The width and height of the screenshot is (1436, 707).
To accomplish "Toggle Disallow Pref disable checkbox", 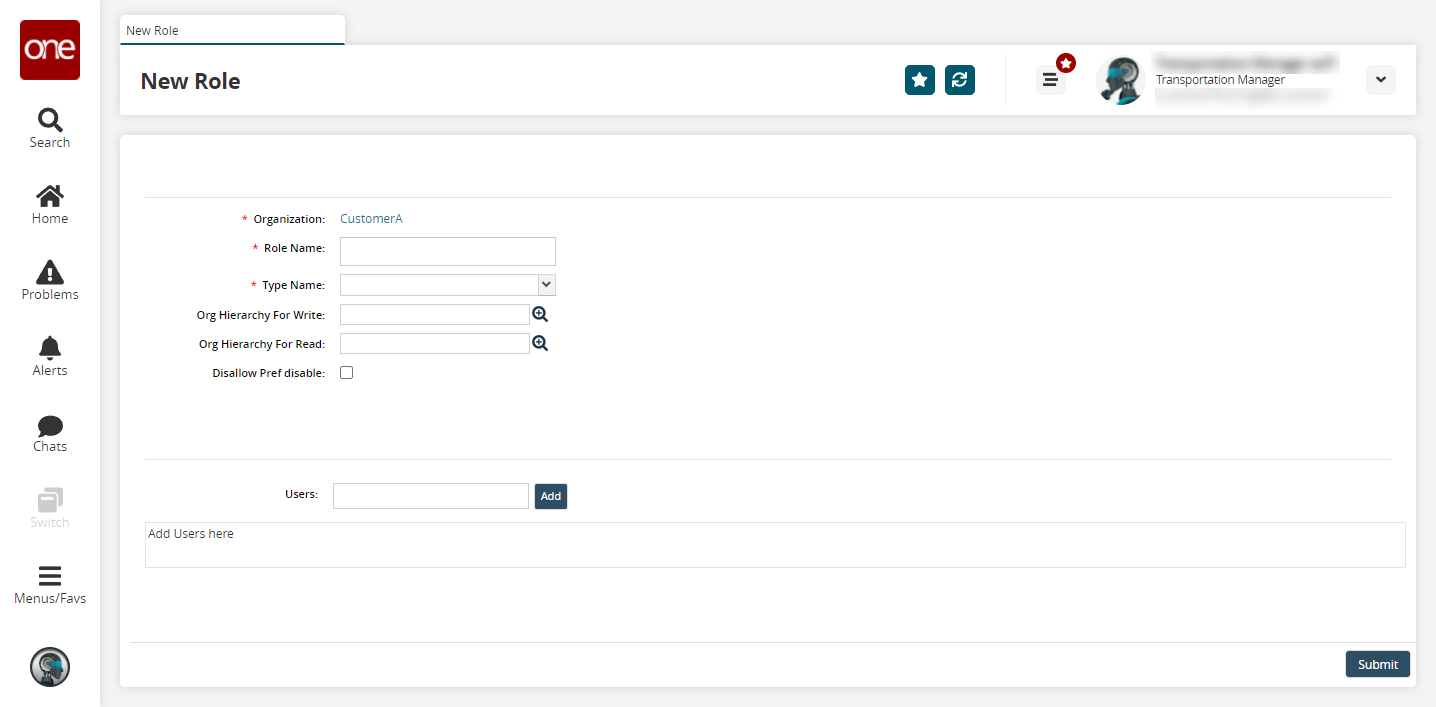I will point(347,373).
